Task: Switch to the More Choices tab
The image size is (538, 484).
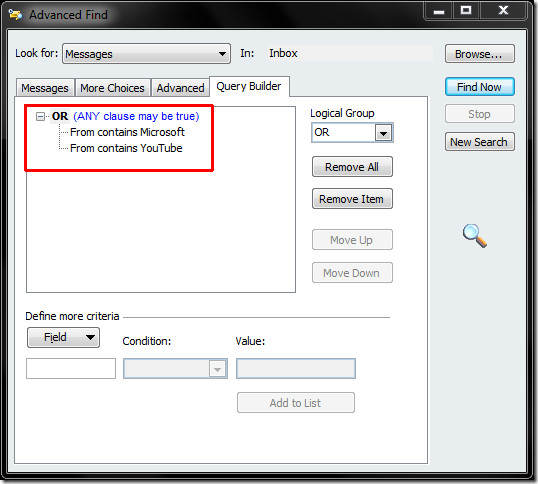Action: [112, 88]
